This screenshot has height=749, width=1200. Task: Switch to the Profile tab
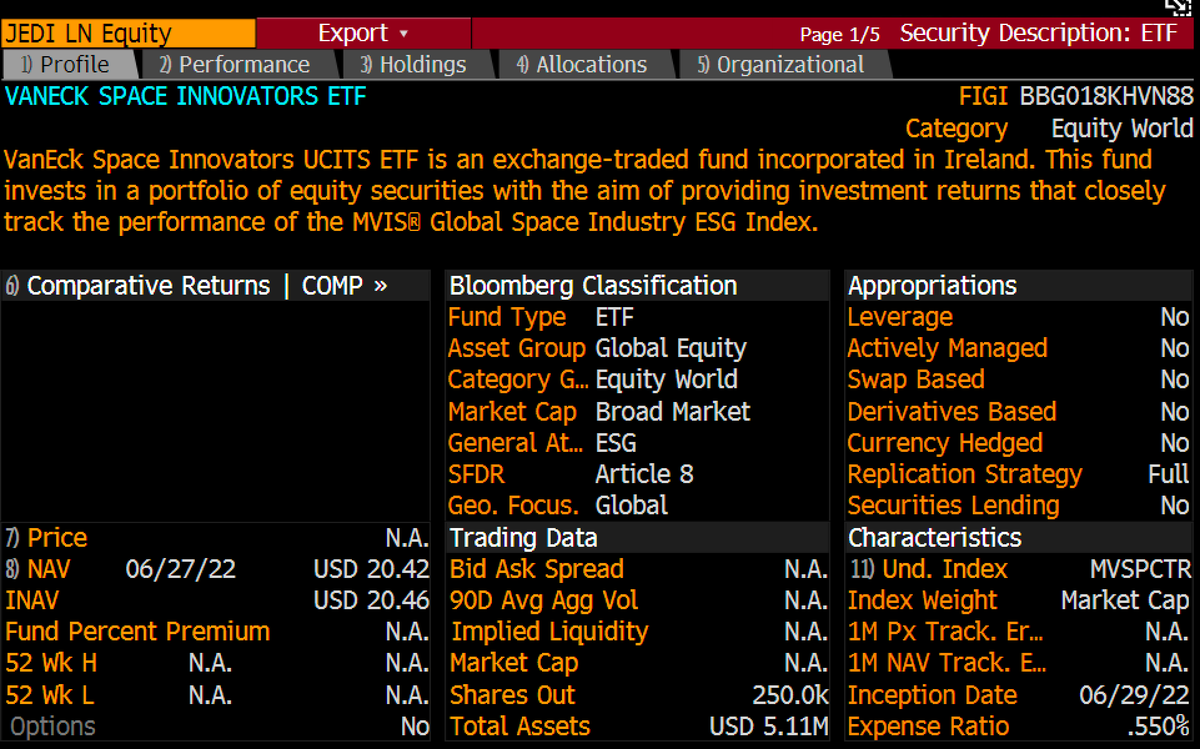coord(68,65)
